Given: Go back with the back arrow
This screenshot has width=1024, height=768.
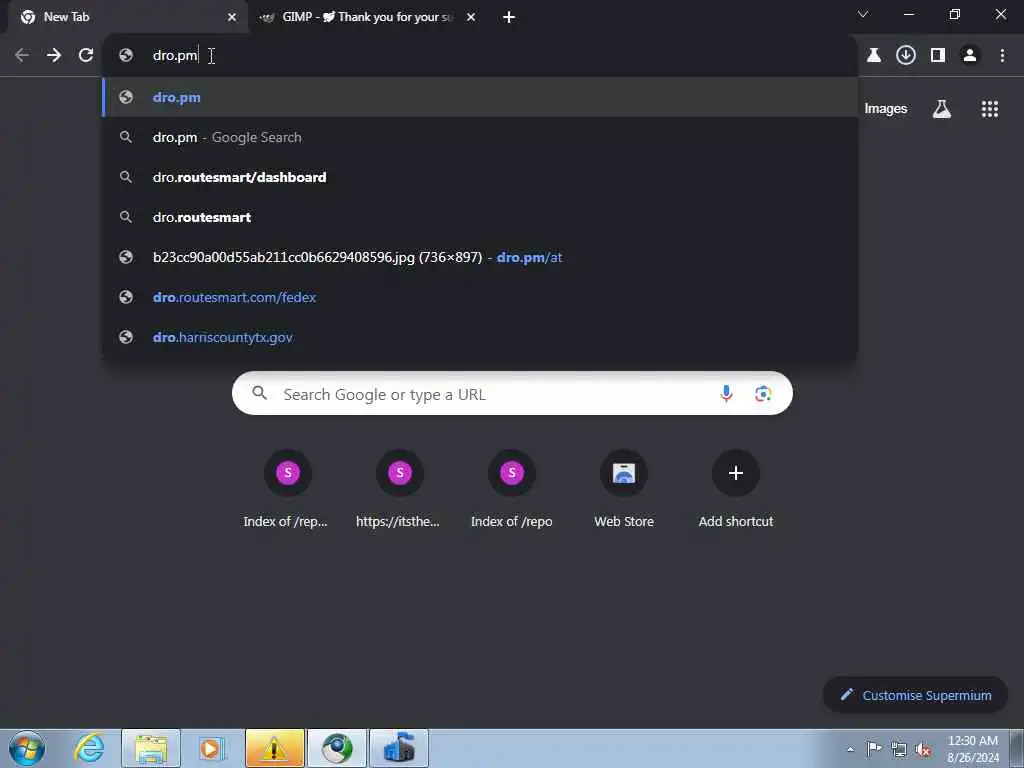Looking at the screenshot, I should pyautogui.click(x=22, y=56).
